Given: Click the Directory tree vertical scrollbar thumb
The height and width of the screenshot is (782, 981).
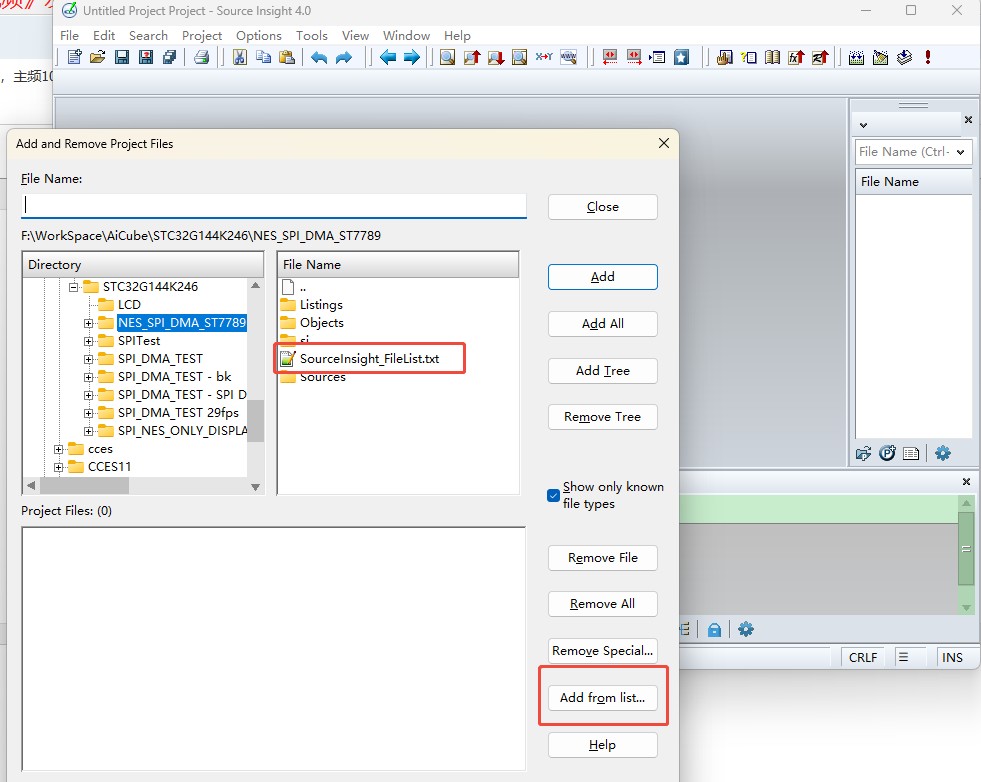Looking at the screenshot, I should [x=255, y=420].
